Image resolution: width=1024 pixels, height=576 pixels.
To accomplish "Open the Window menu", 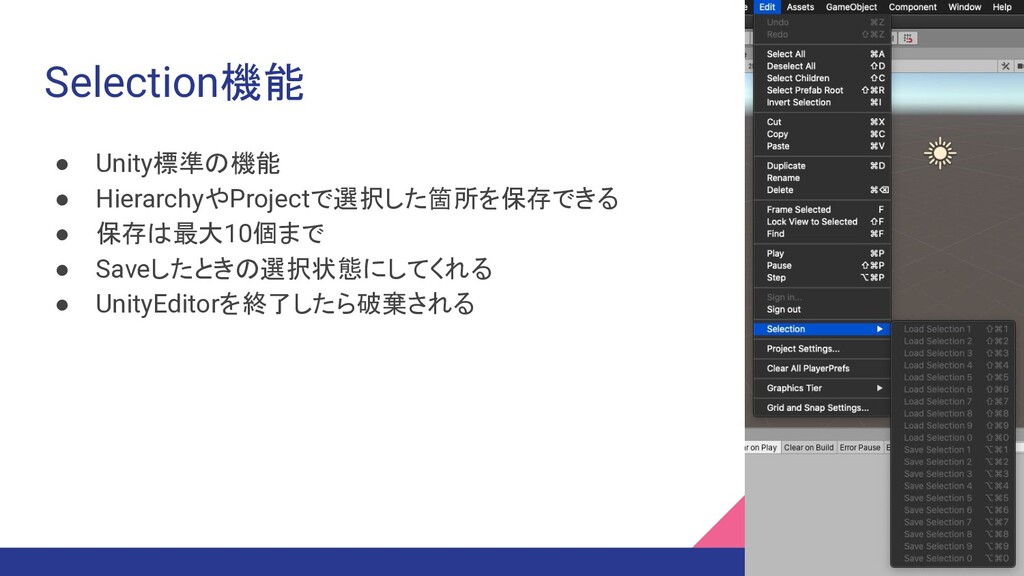I will 965,7.
